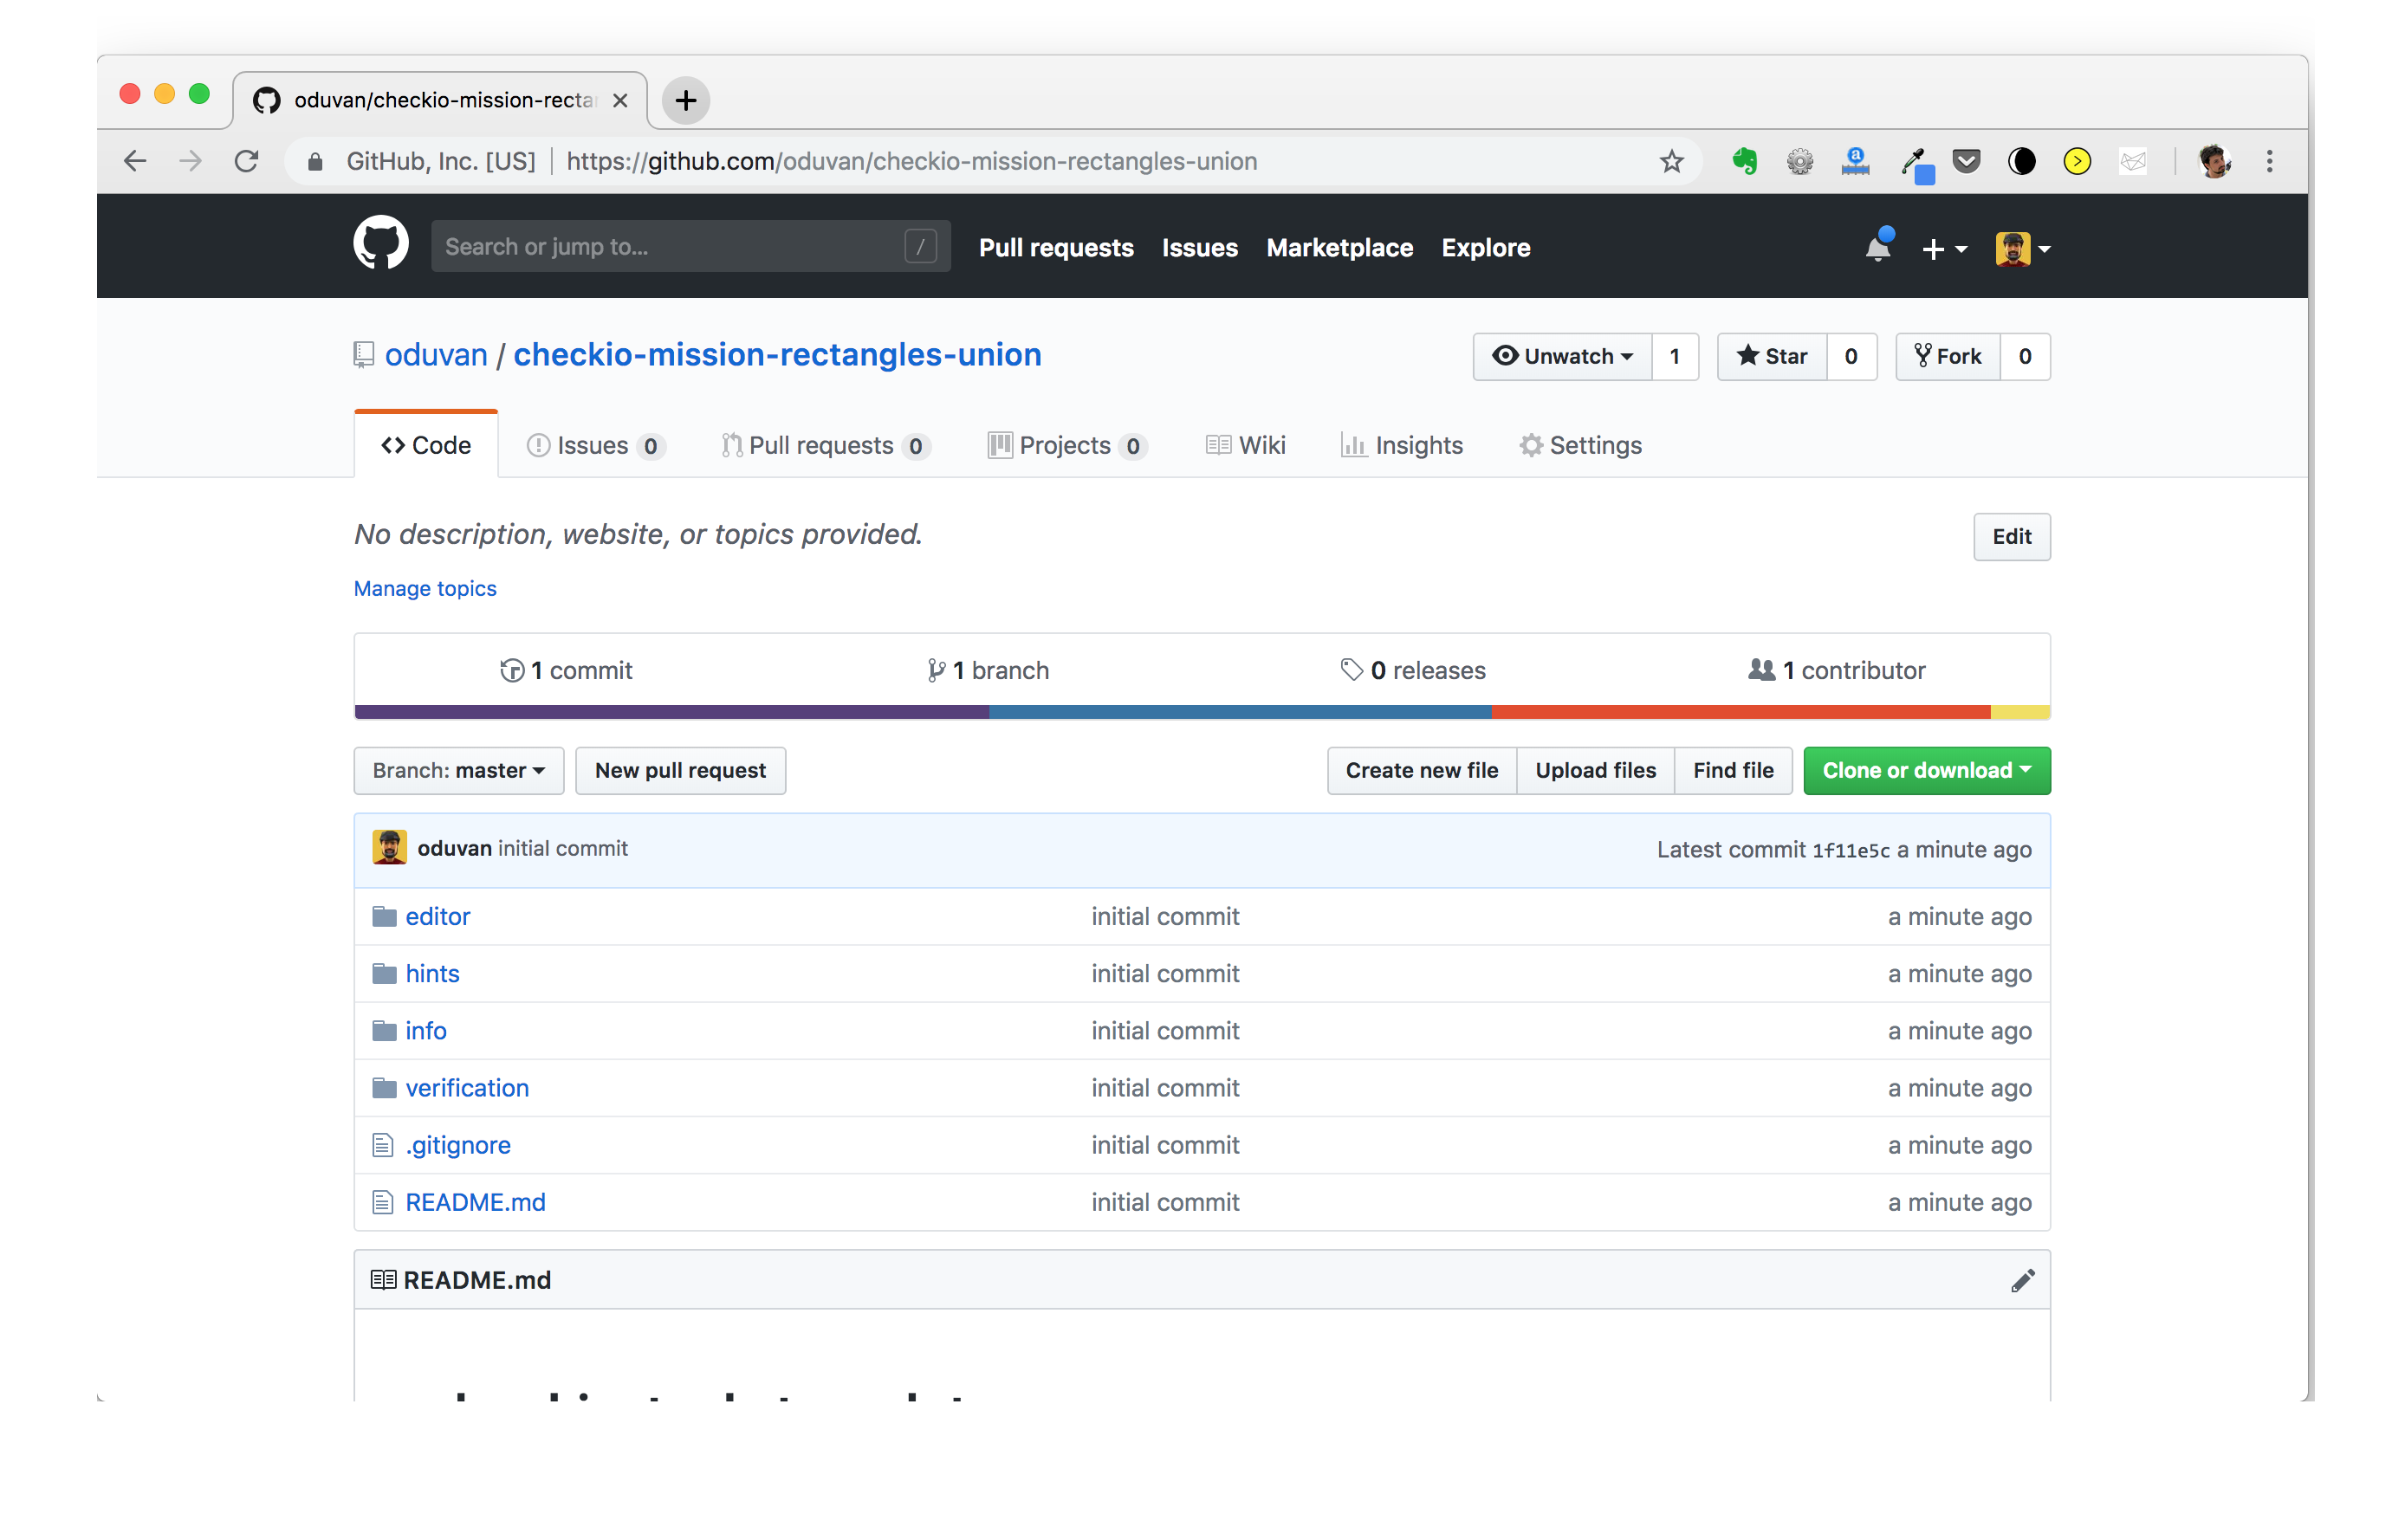Select the Code tab
This screenshot has width=2405, height=1540.
(426, 445)
